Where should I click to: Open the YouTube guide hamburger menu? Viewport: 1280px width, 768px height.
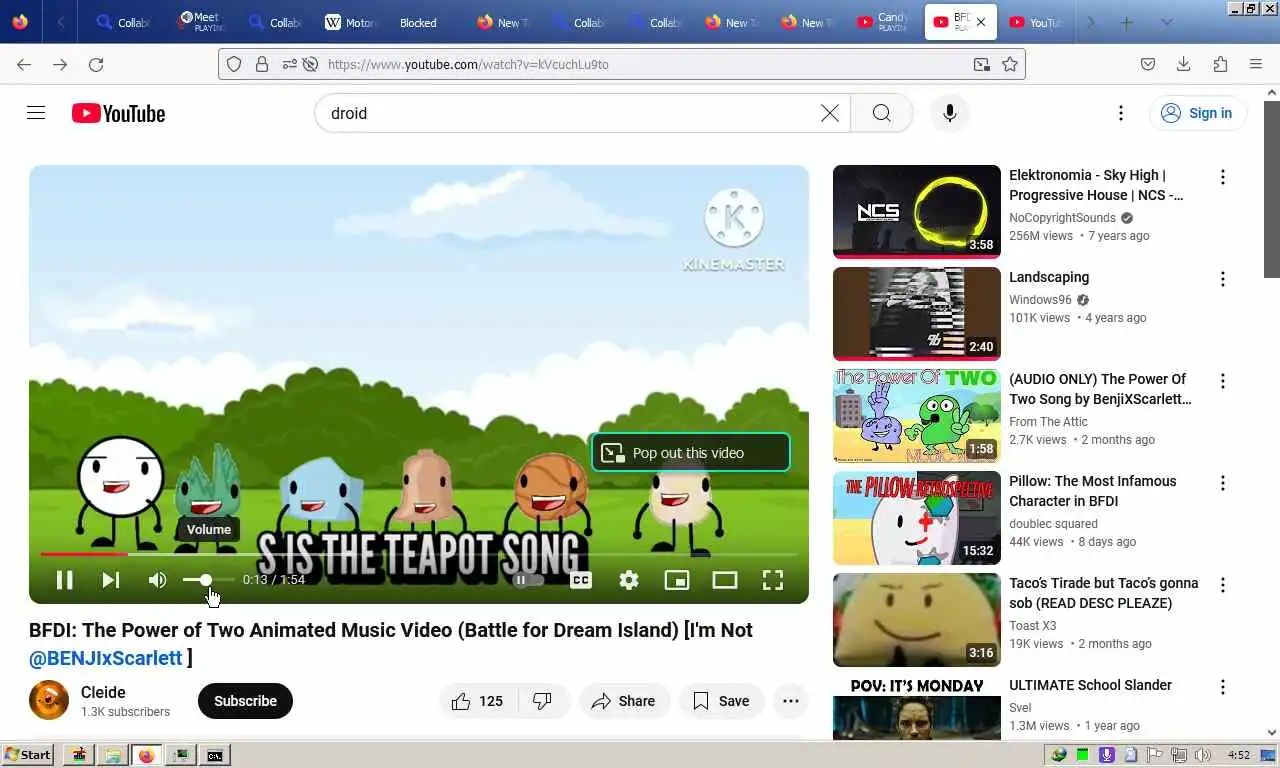pos(36,113)
